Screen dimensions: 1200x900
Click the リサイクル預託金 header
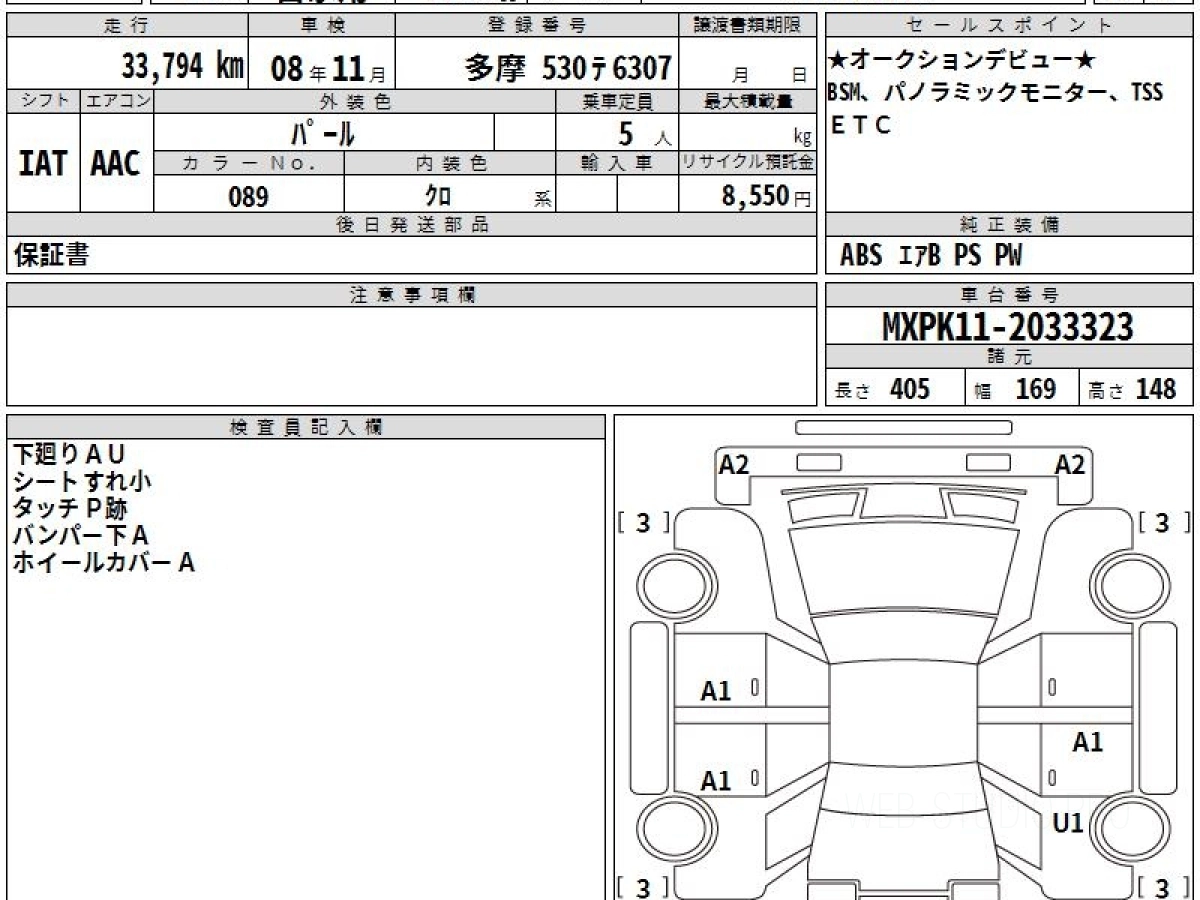[x=748, y=163]
